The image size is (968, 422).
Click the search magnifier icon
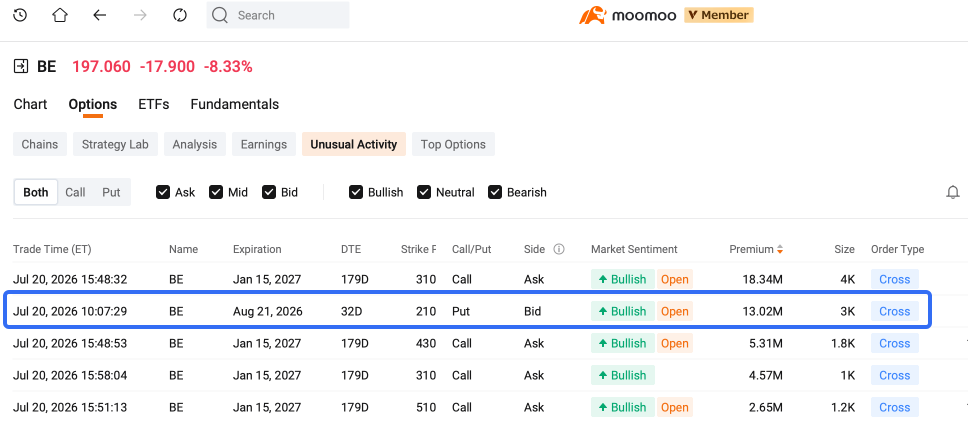(220, 15)
